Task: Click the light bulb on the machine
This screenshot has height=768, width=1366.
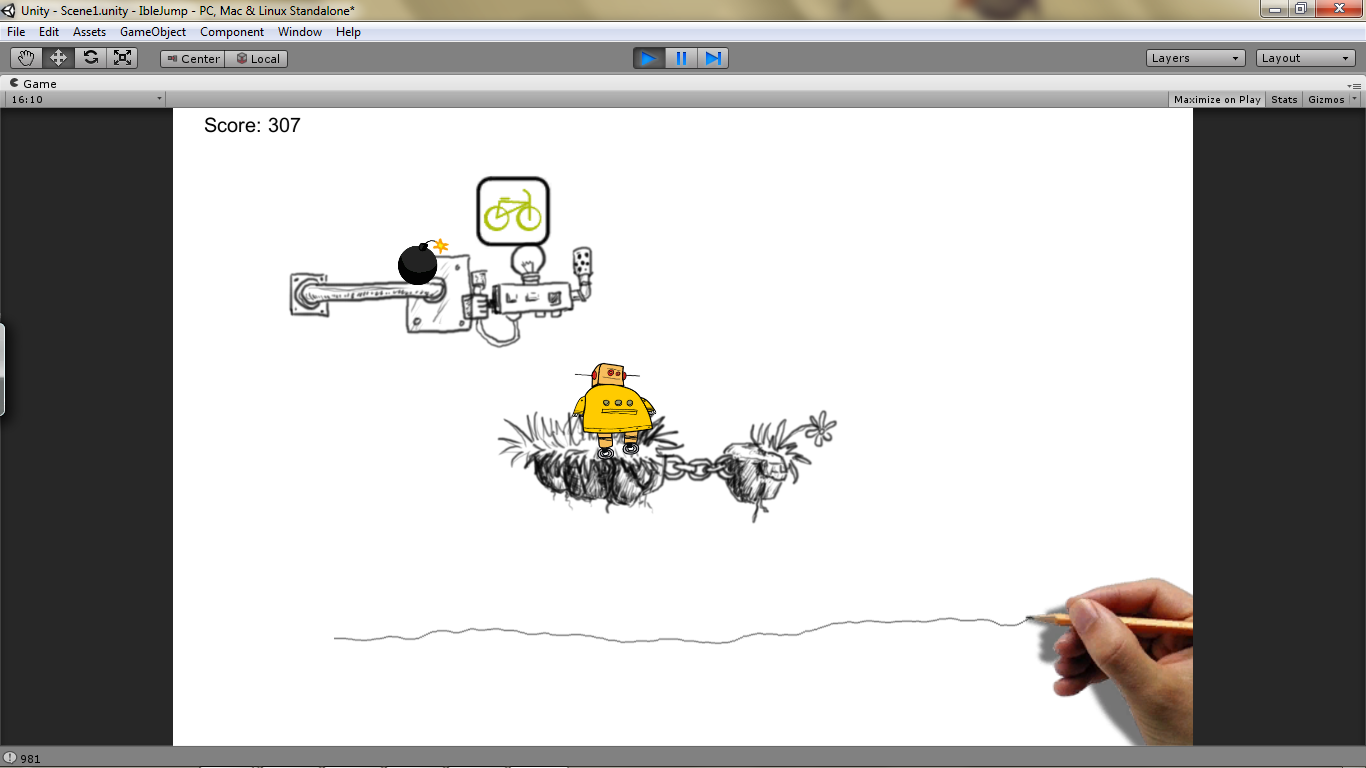Action: point(527,263)
